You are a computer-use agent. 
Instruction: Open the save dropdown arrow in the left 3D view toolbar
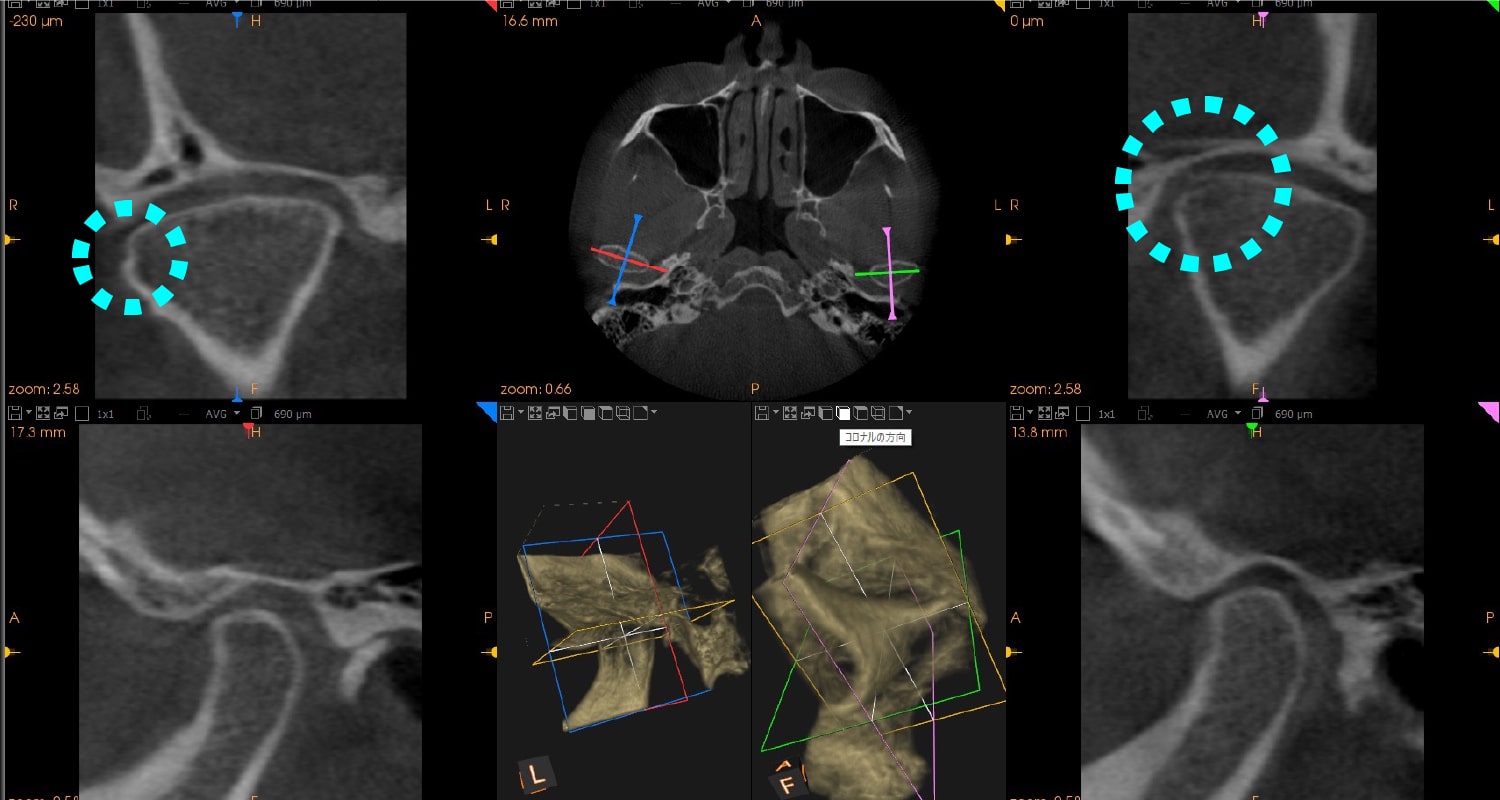(x=521, y=412)
